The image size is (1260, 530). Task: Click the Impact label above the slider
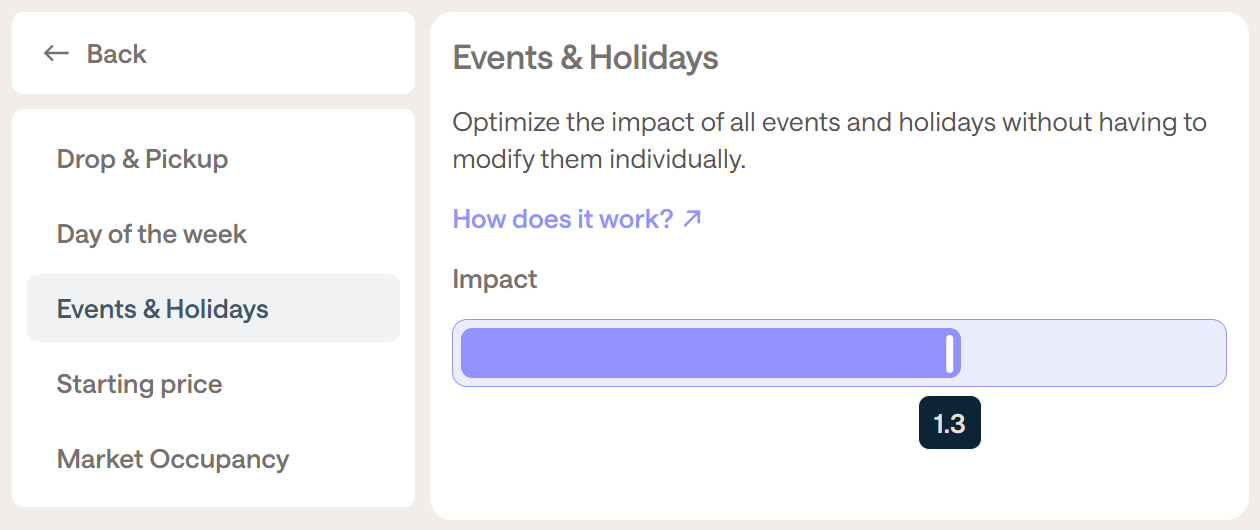tap(494, 279)
